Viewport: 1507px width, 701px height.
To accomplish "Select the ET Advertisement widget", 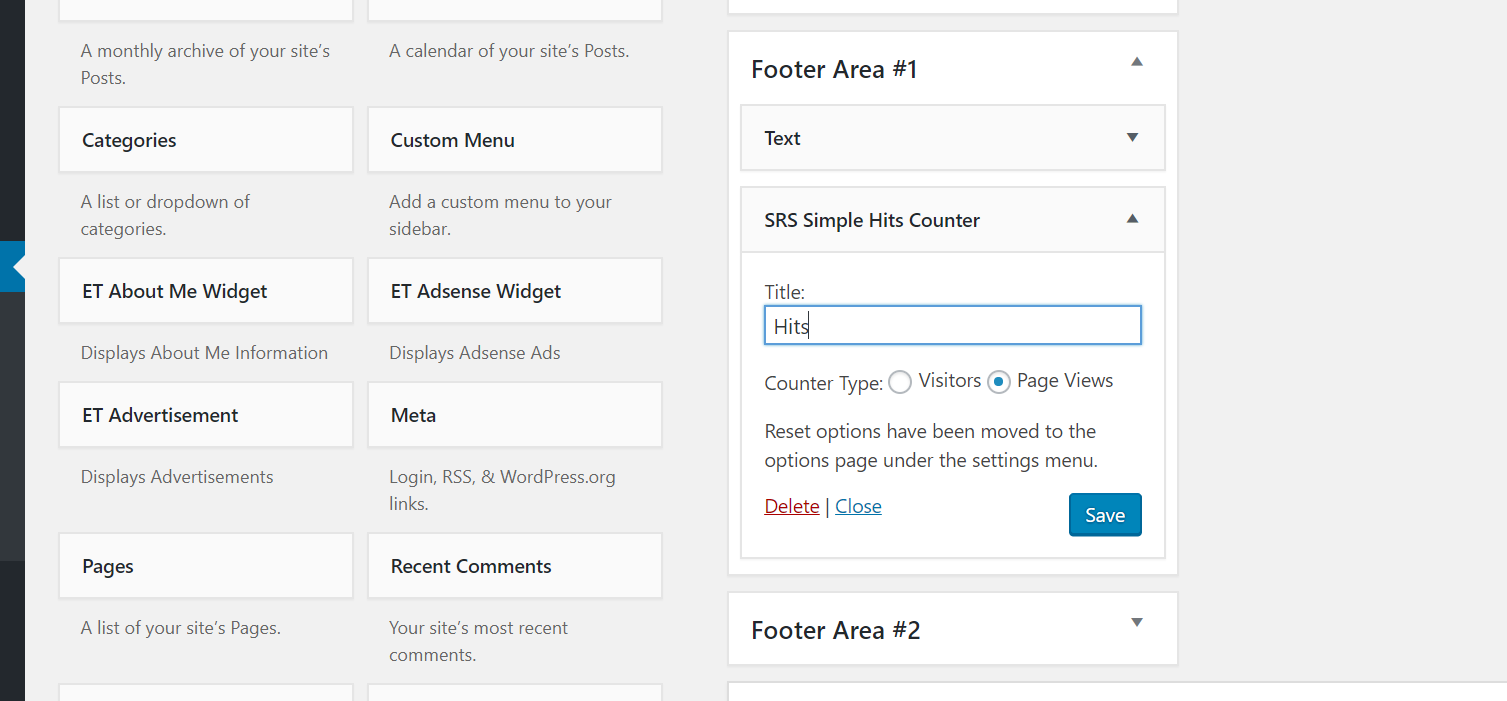I will (x=206, y=415).
